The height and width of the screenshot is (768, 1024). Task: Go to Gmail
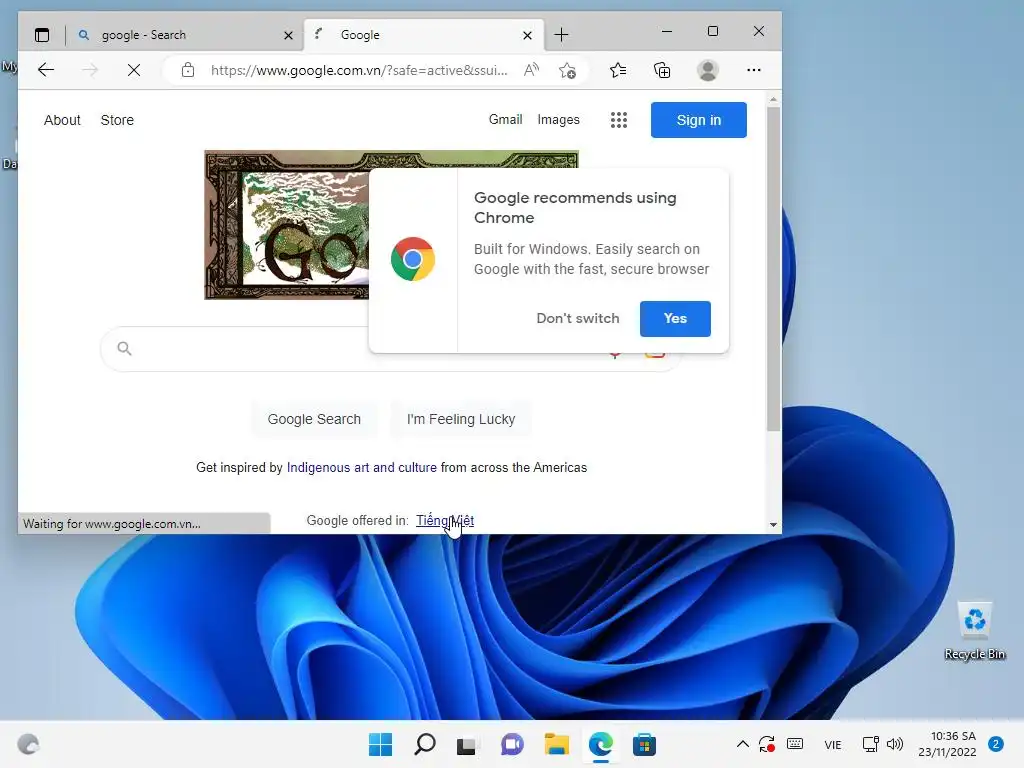[x=505, y=120]
